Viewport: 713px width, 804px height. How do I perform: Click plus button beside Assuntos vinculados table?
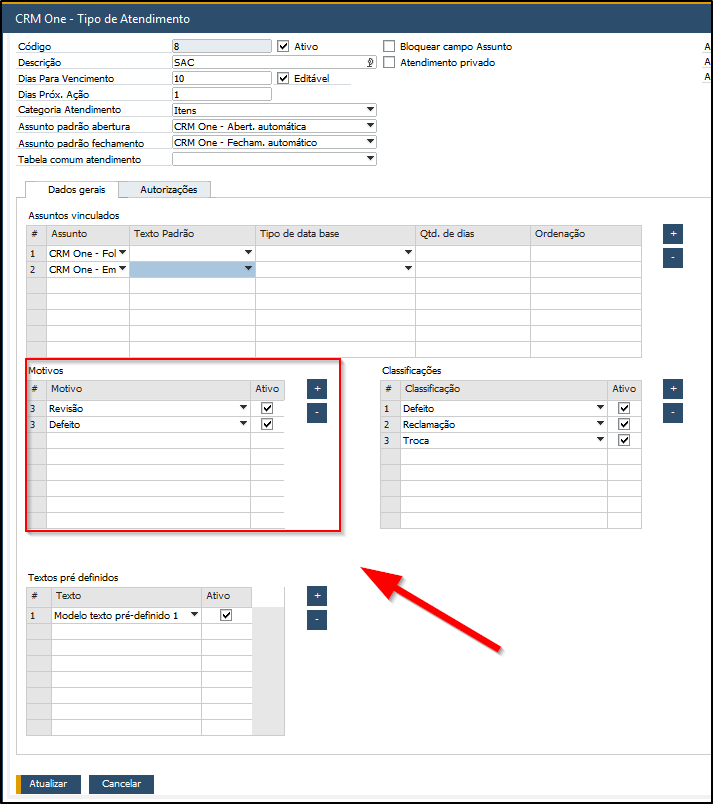pyautogui.click(x=673, y=233)
